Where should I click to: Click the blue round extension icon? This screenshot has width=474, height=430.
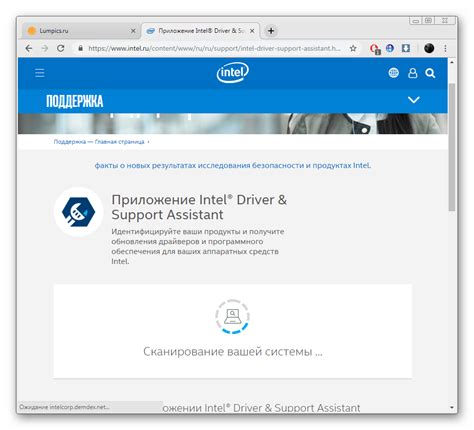(390, 48)
